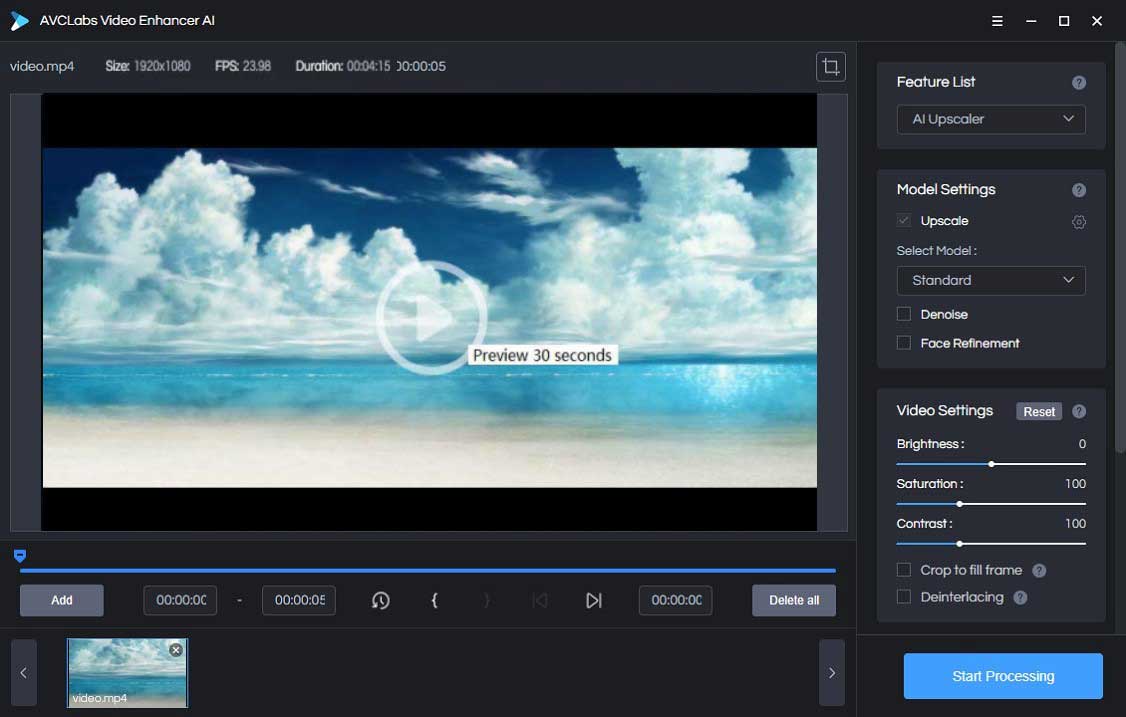The image size is (1126, 717).
Task: Open the hamburger menu in the title bar
Action: (x=996, y=20)
